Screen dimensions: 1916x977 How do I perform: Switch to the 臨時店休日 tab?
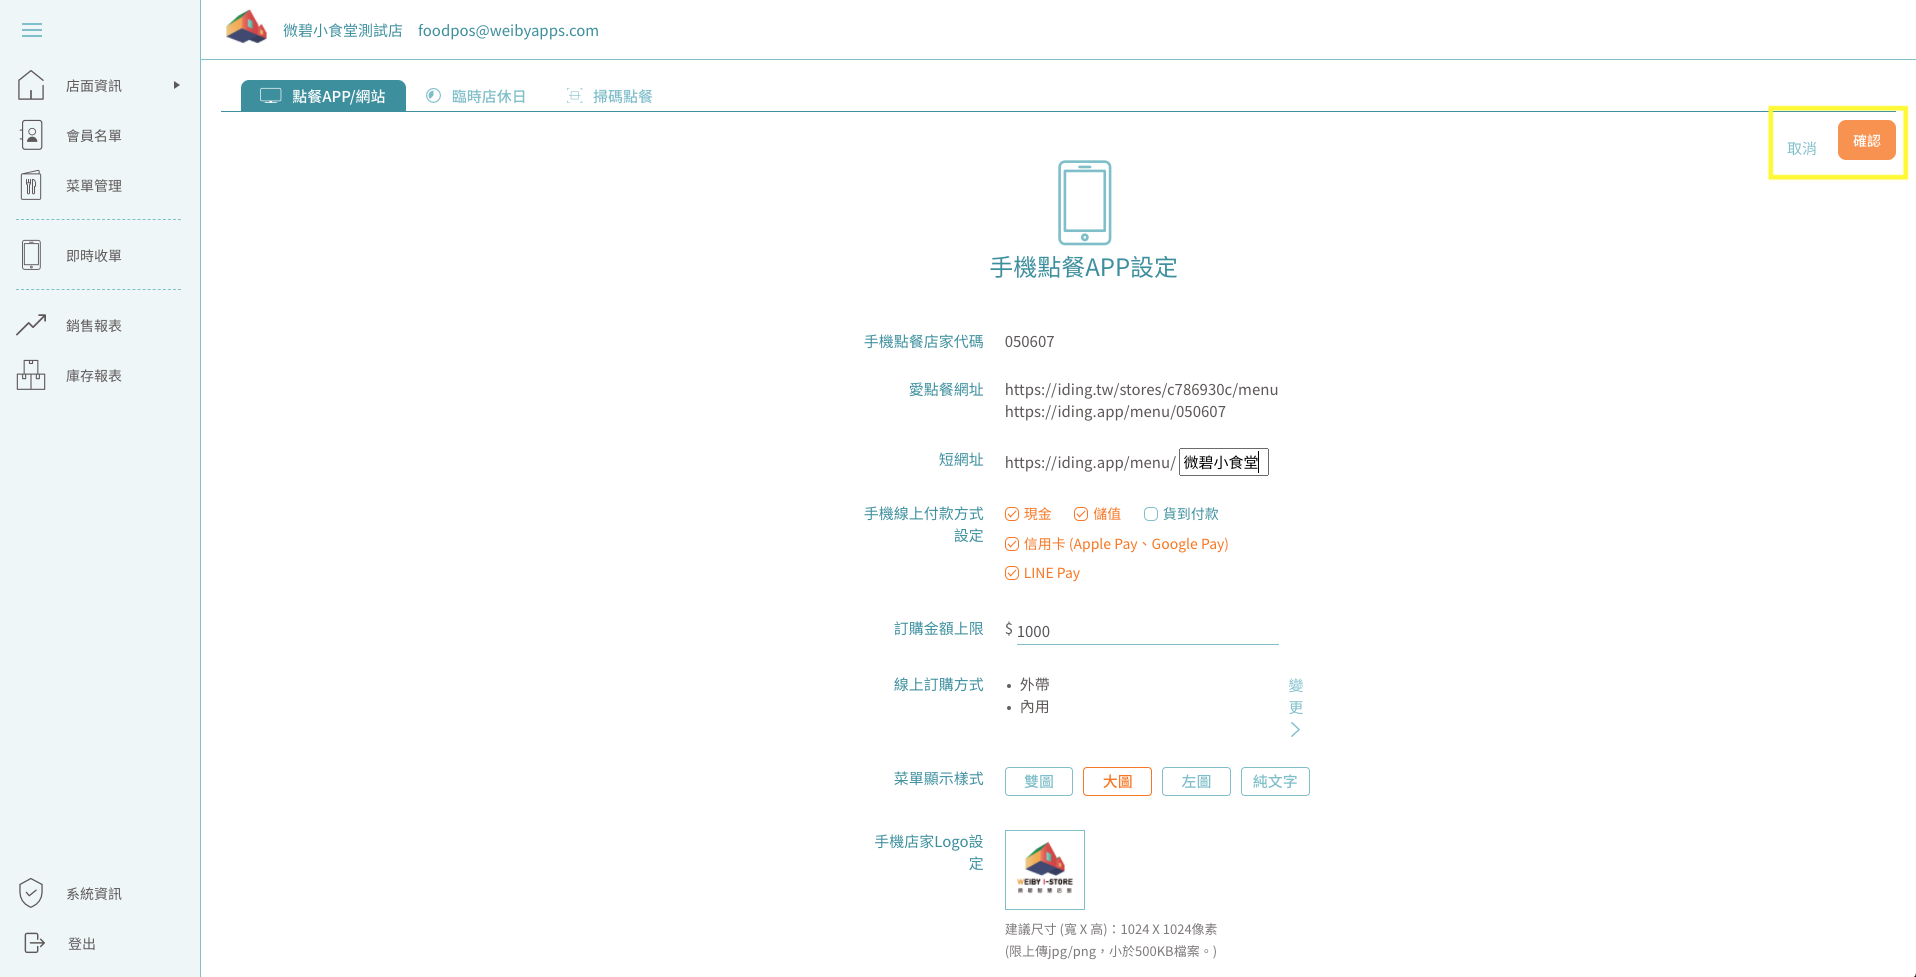(477, 96)
